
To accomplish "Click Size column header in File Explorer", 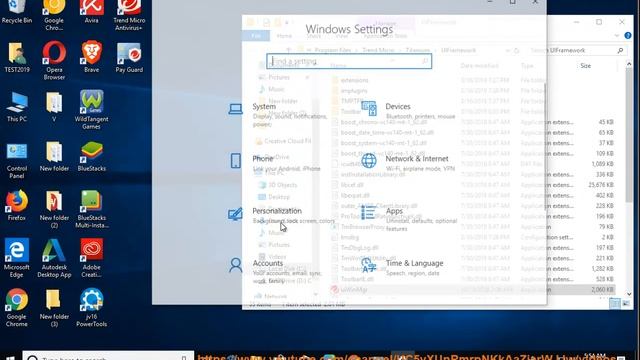I will click(585, 65).
